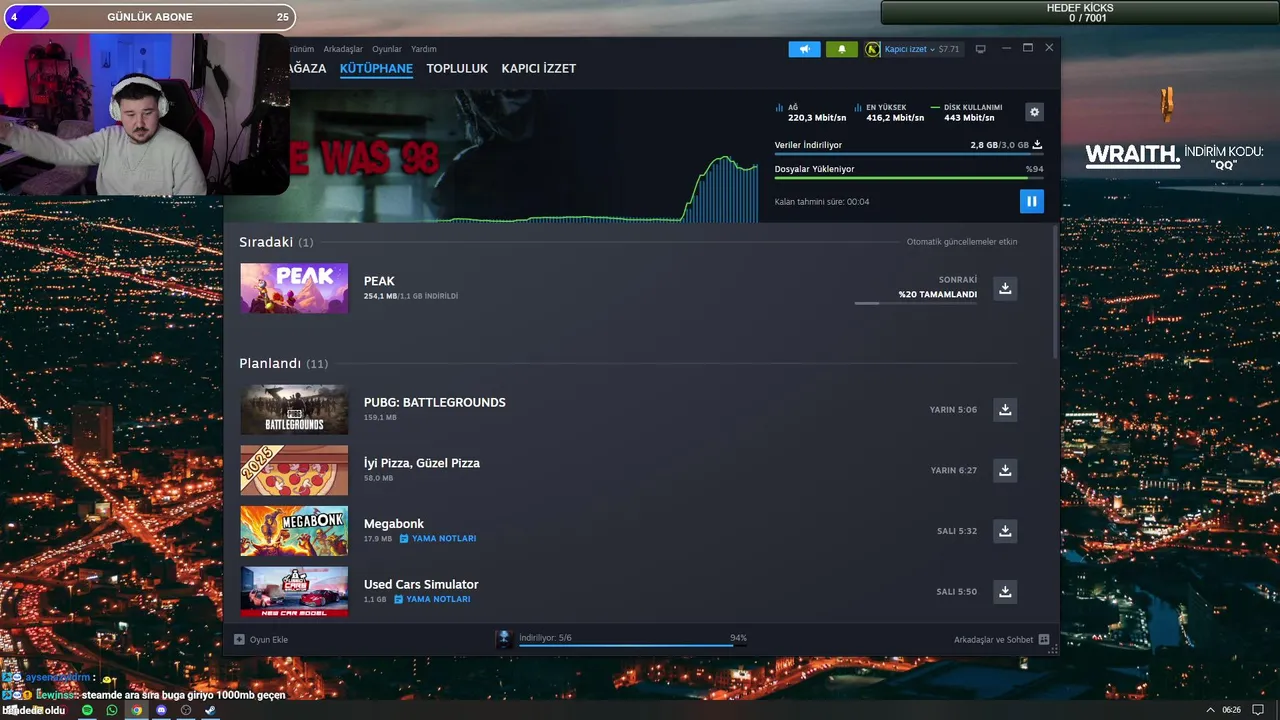Click the Megabonk thumbnail
The height and width of the screenshot is (720, 1280).
point(294,531)
